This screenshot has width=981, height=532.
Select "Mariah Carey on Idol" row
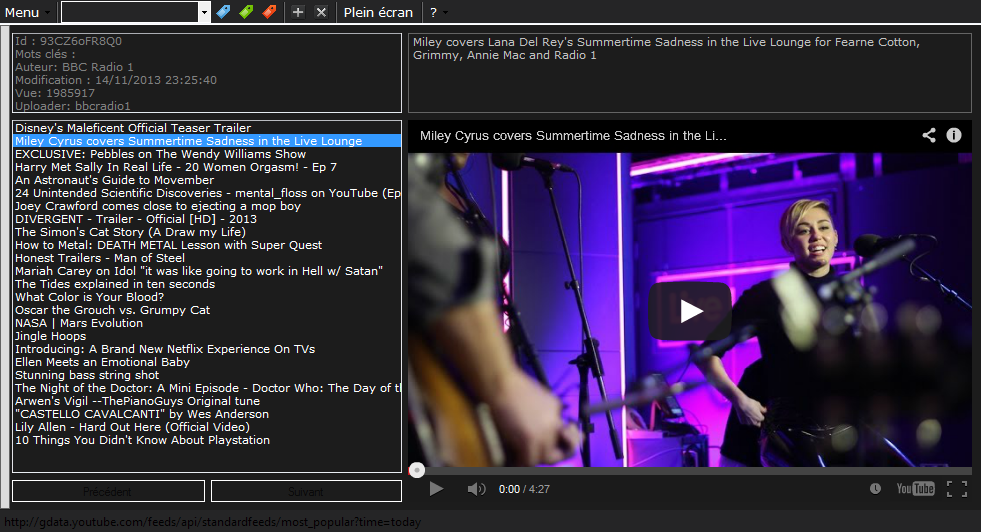[207, 271]
